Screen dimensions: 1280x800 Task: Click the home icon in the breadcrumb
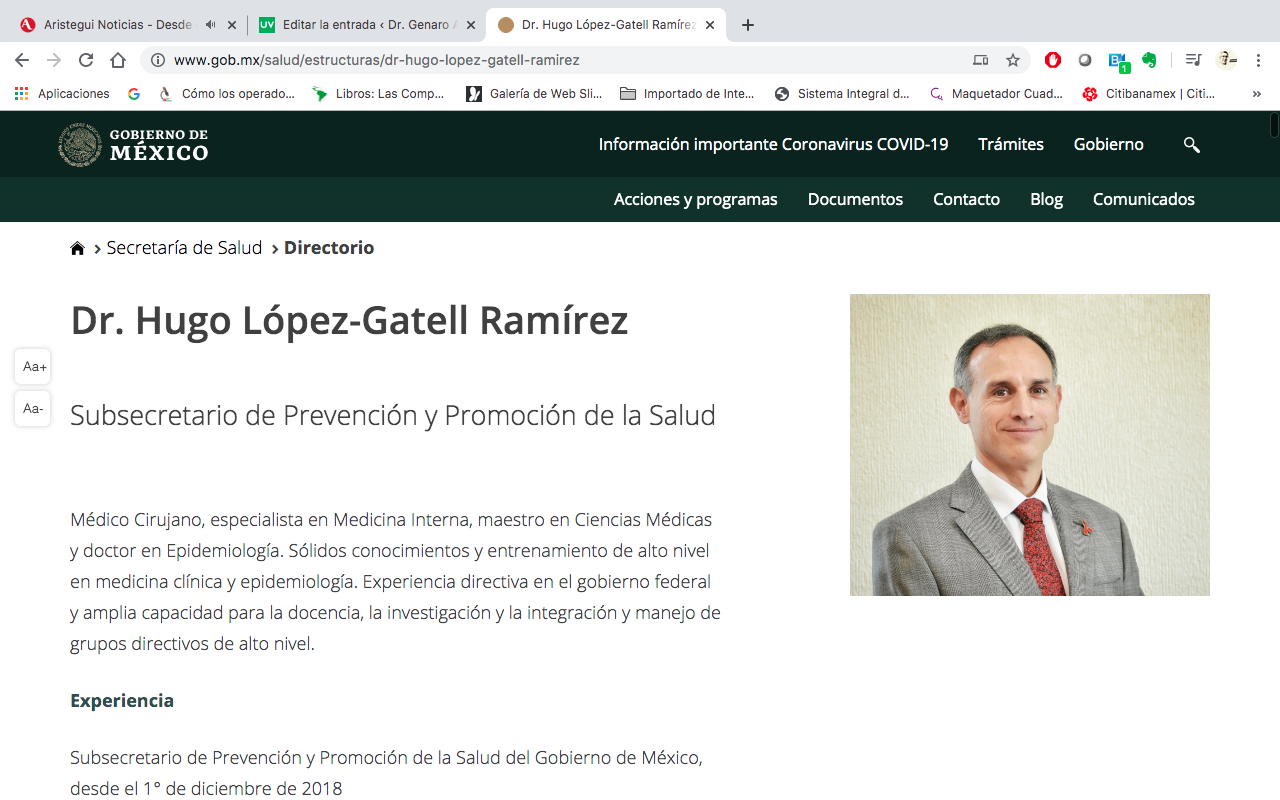77,249
